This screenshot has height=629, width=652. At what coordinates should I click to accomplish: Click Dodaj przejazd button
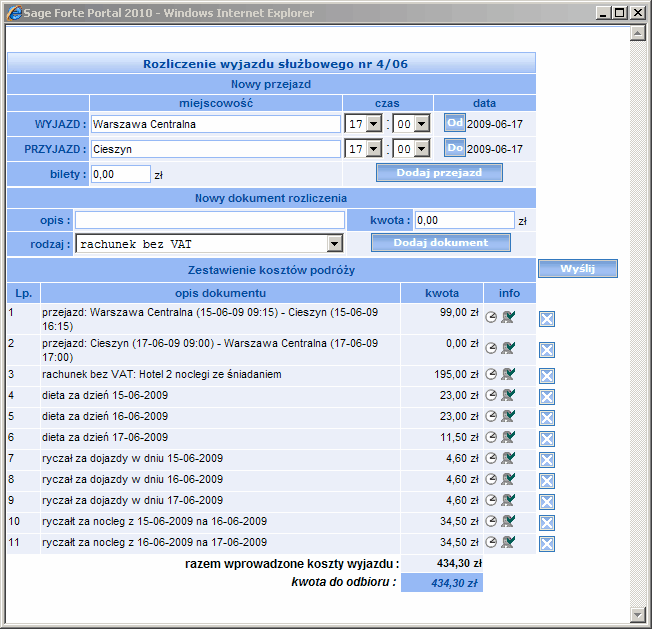439,173
